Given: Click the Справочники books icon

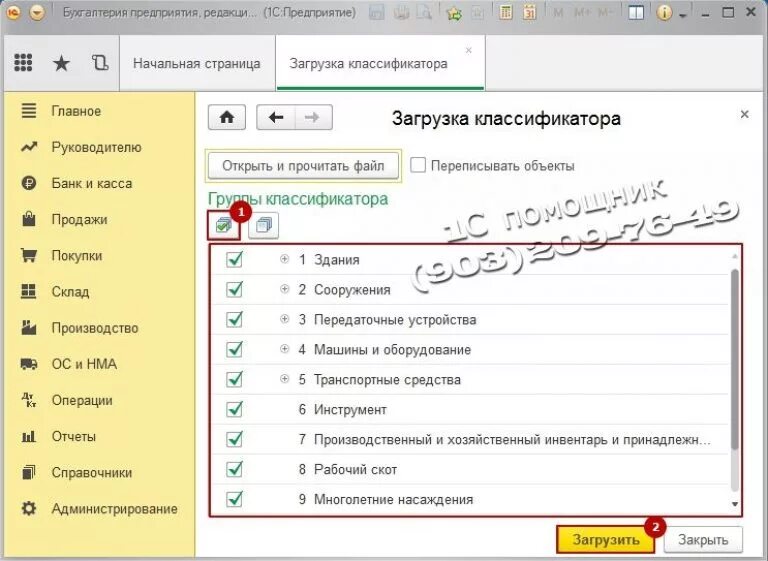Looking at the screenshot, I should point(29,472).
